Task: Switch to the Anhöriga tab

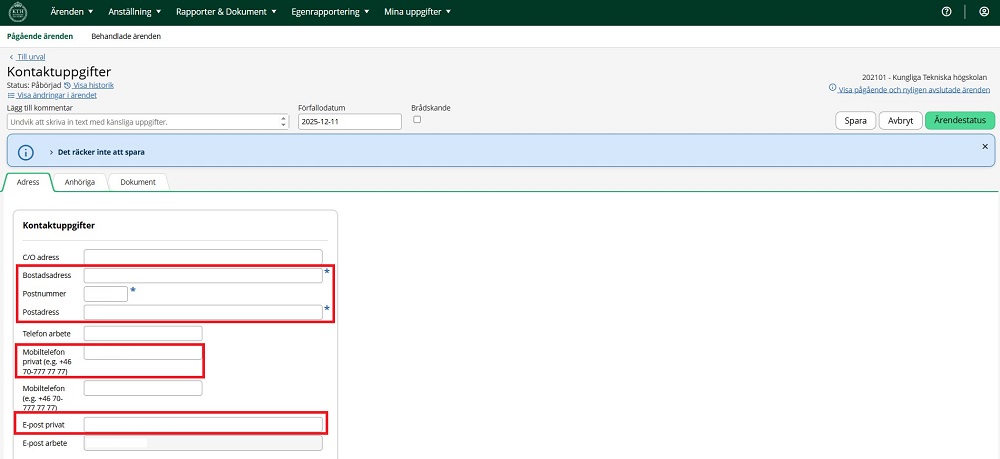Action: pyautogui.click(x=79, y=182)
